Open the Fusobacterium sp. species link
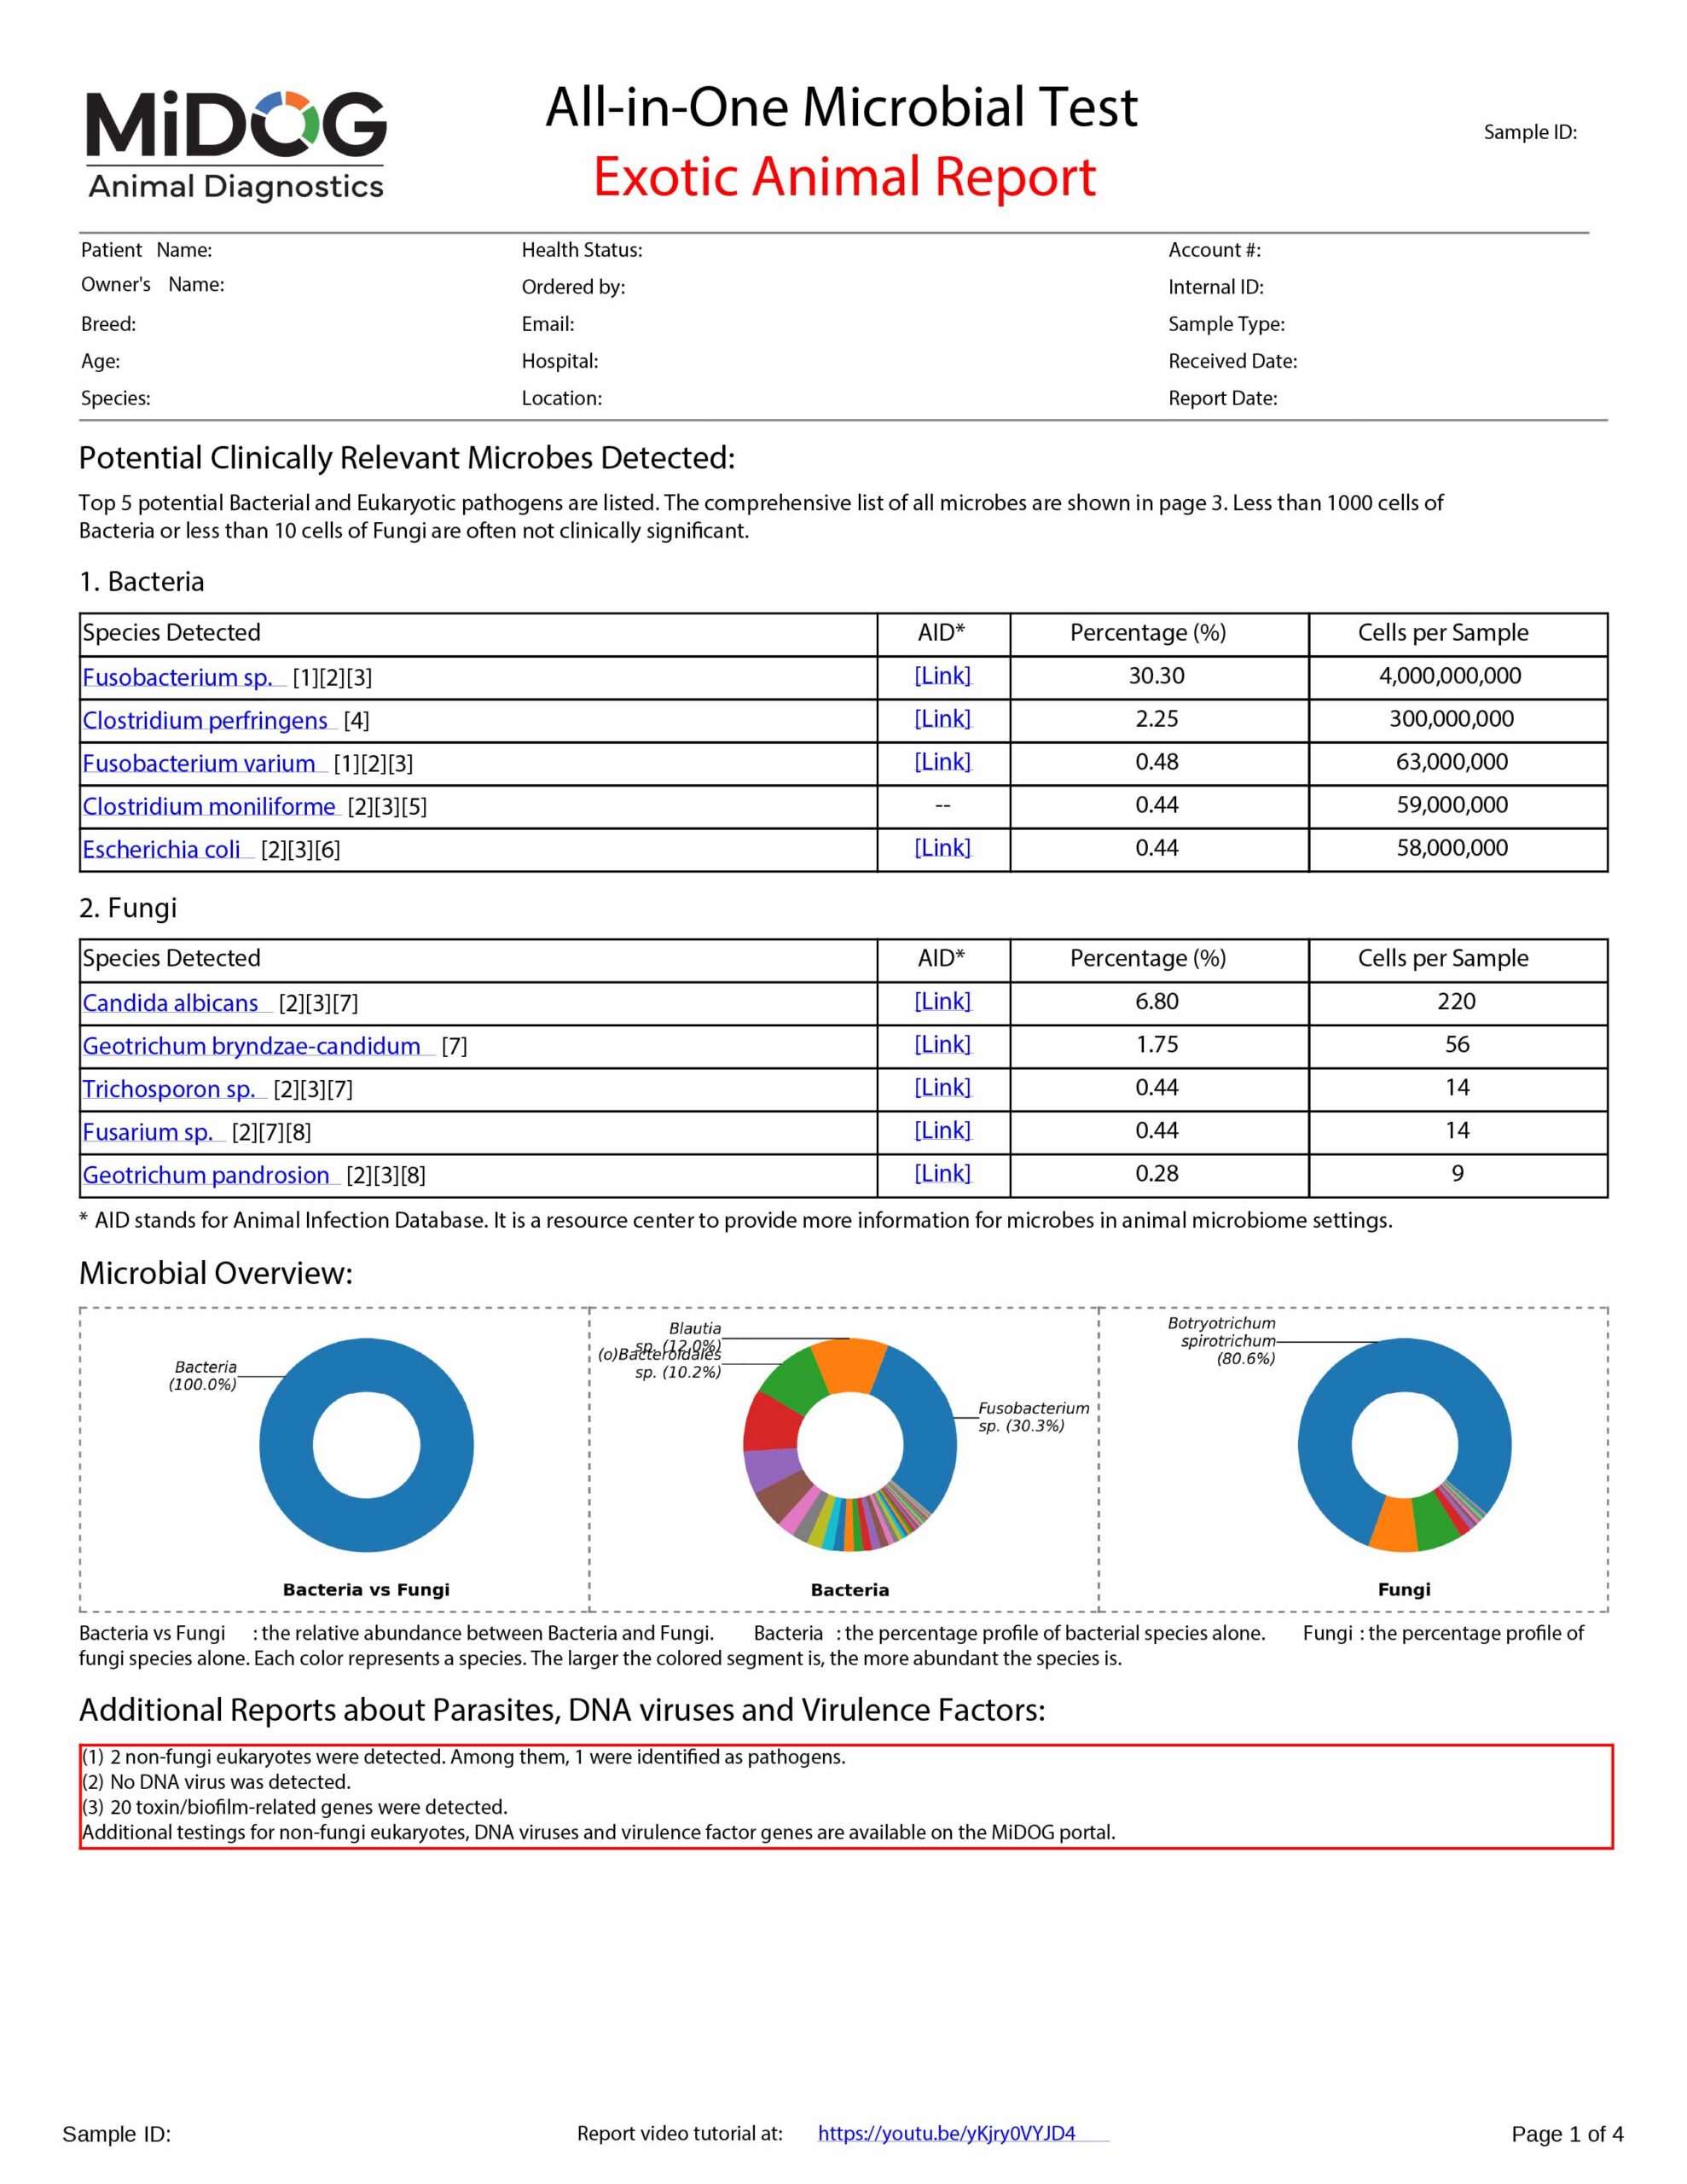Image resolution: width=1687 pixels, height=2184 pixels. 178,677
